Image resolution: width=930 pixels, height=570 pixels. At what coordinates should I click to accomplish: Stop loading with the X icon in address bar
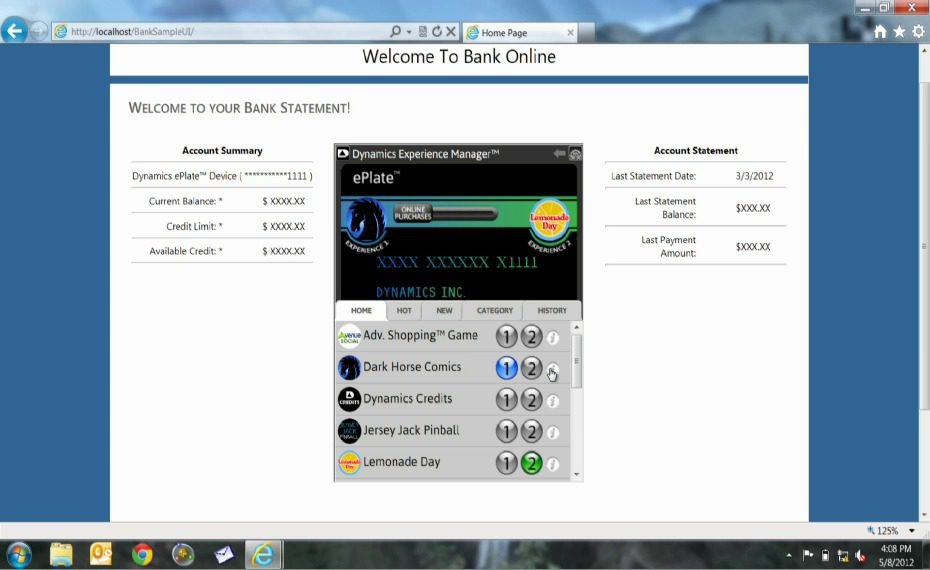pyautogui.click(x=451, y=31)
